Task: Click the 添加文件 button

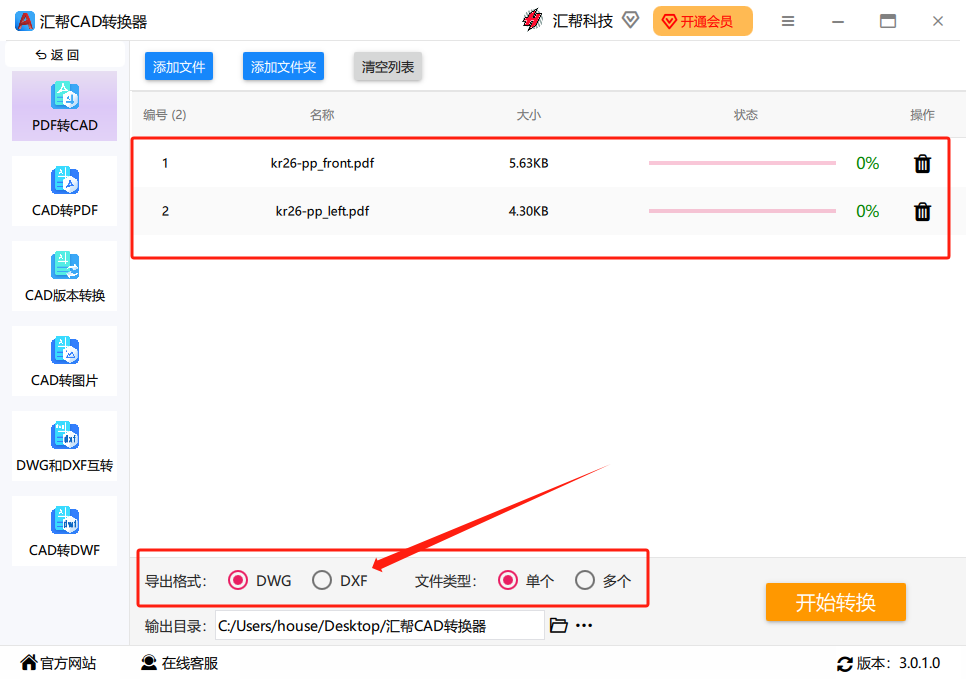Action: coord(179,67)
